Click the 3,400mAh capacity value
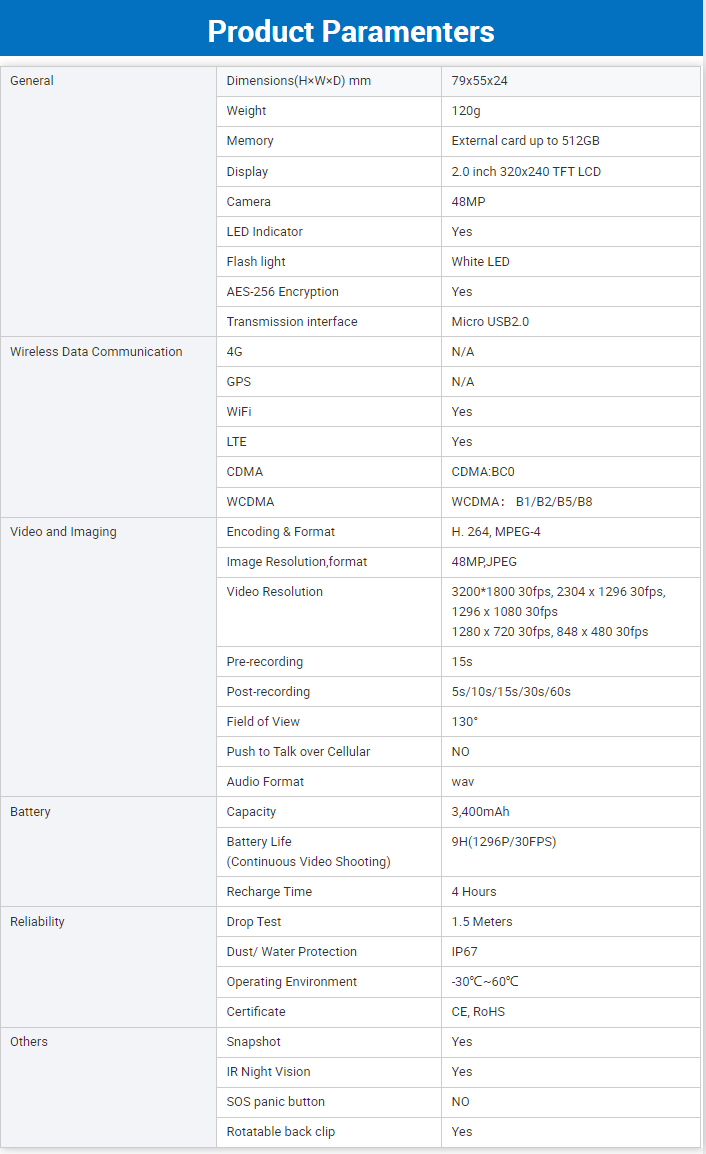The width and height of the screenshot is (706, 1154). [x=480, y=812]
